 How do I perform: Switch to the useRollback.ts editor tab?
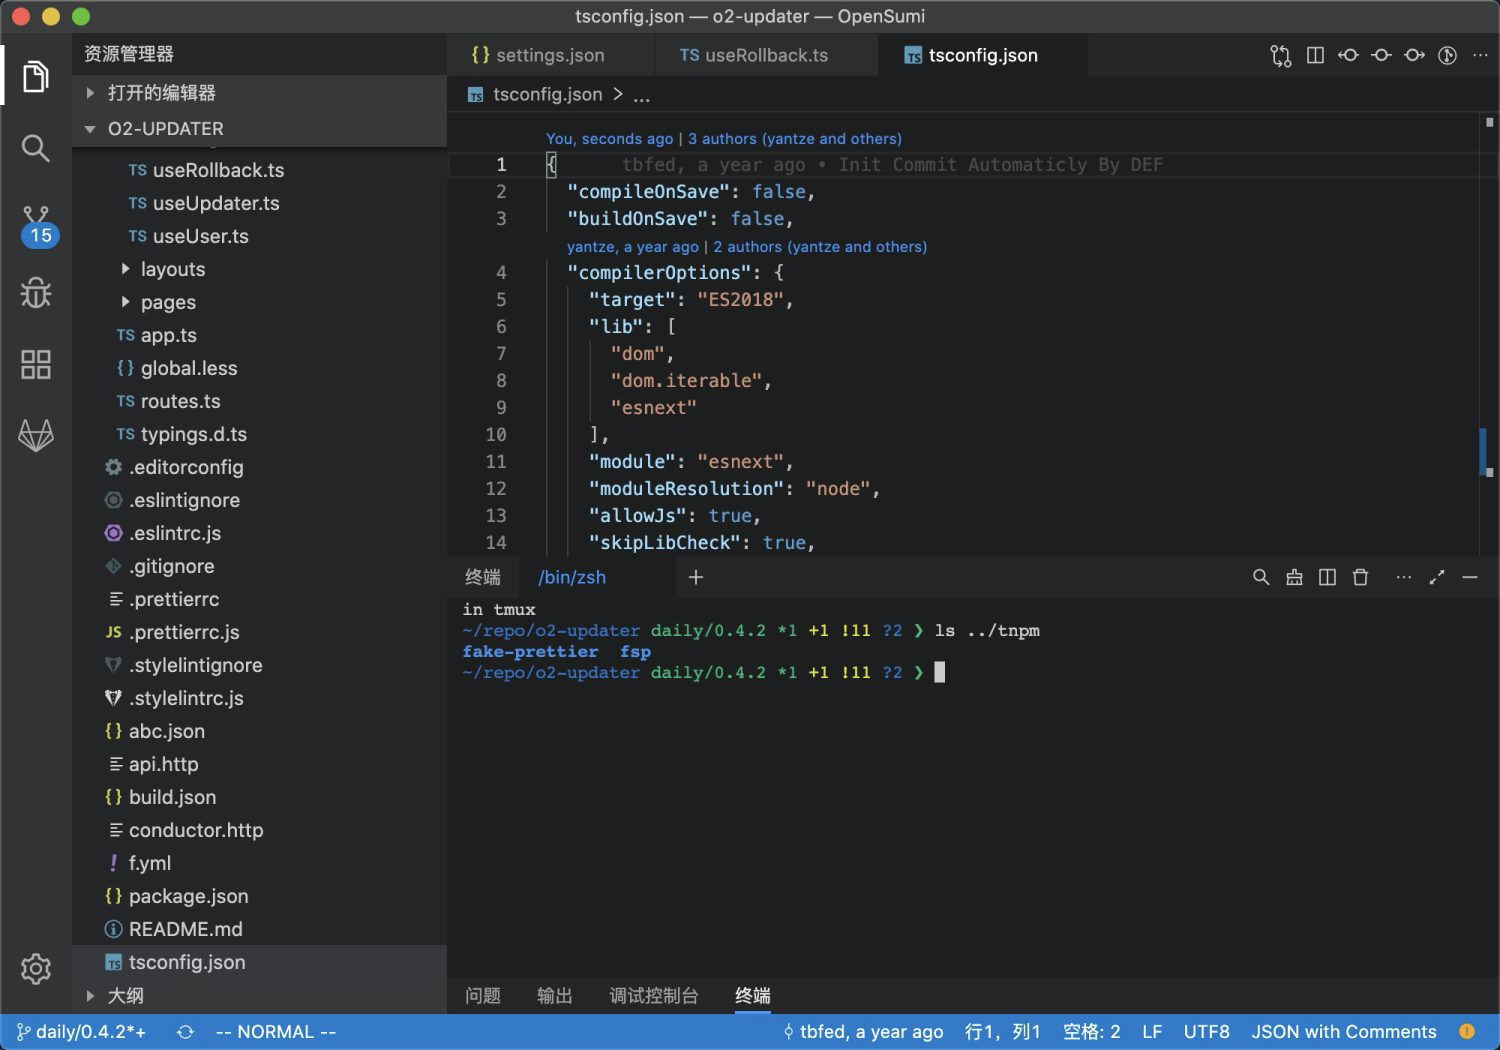(765, 55)
